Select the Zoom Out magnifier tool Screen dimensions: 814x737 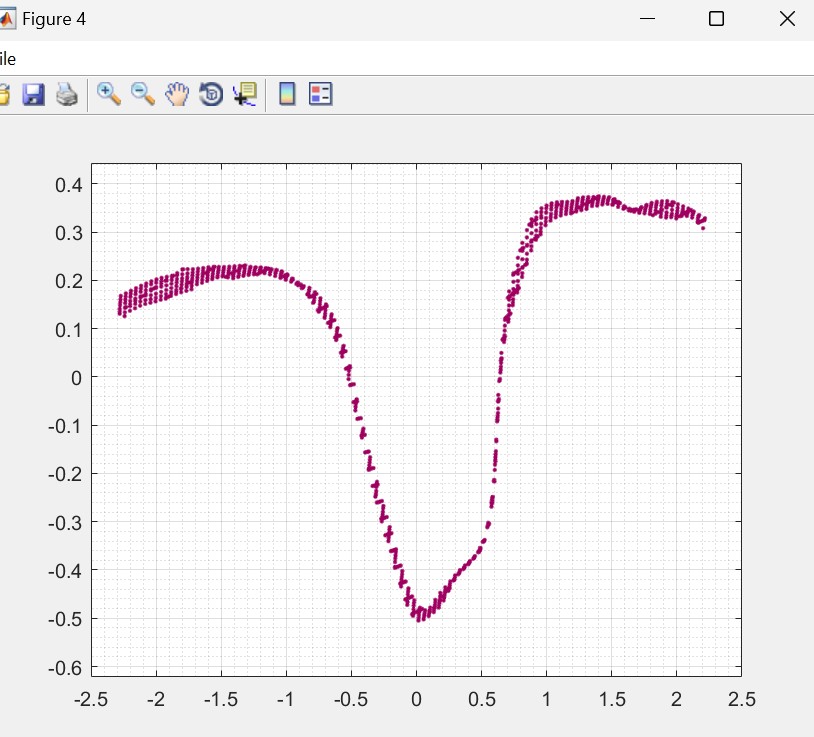tap(143, 95)
